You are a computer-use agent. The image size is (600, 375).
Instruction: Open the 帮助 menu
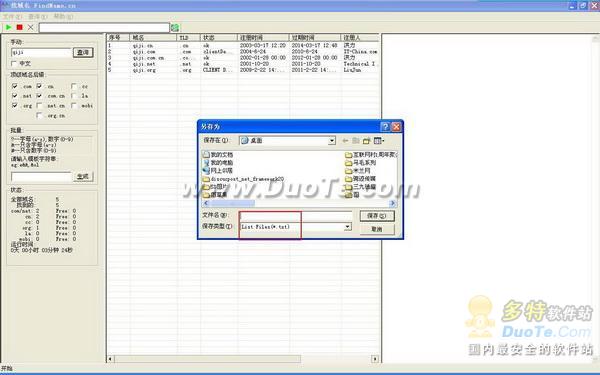pyautogui.click(x=63, y=16)
